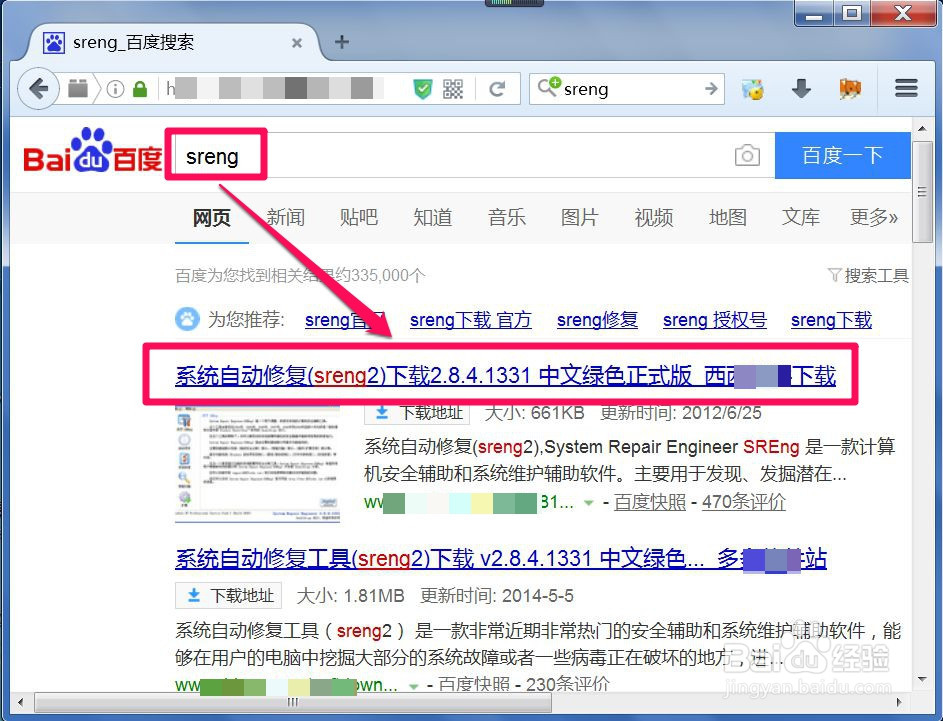943x721 pixels.
Task: Click 下载地址 button for the 1.81MB result
Action: click(x=229, y=596)
